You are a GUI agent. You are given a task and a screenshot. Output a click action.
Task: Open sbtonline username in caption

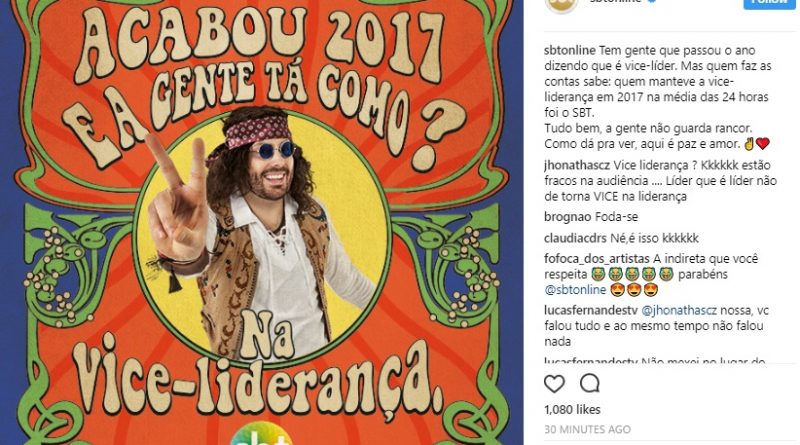pyautogui.click(x=570, y=51)
